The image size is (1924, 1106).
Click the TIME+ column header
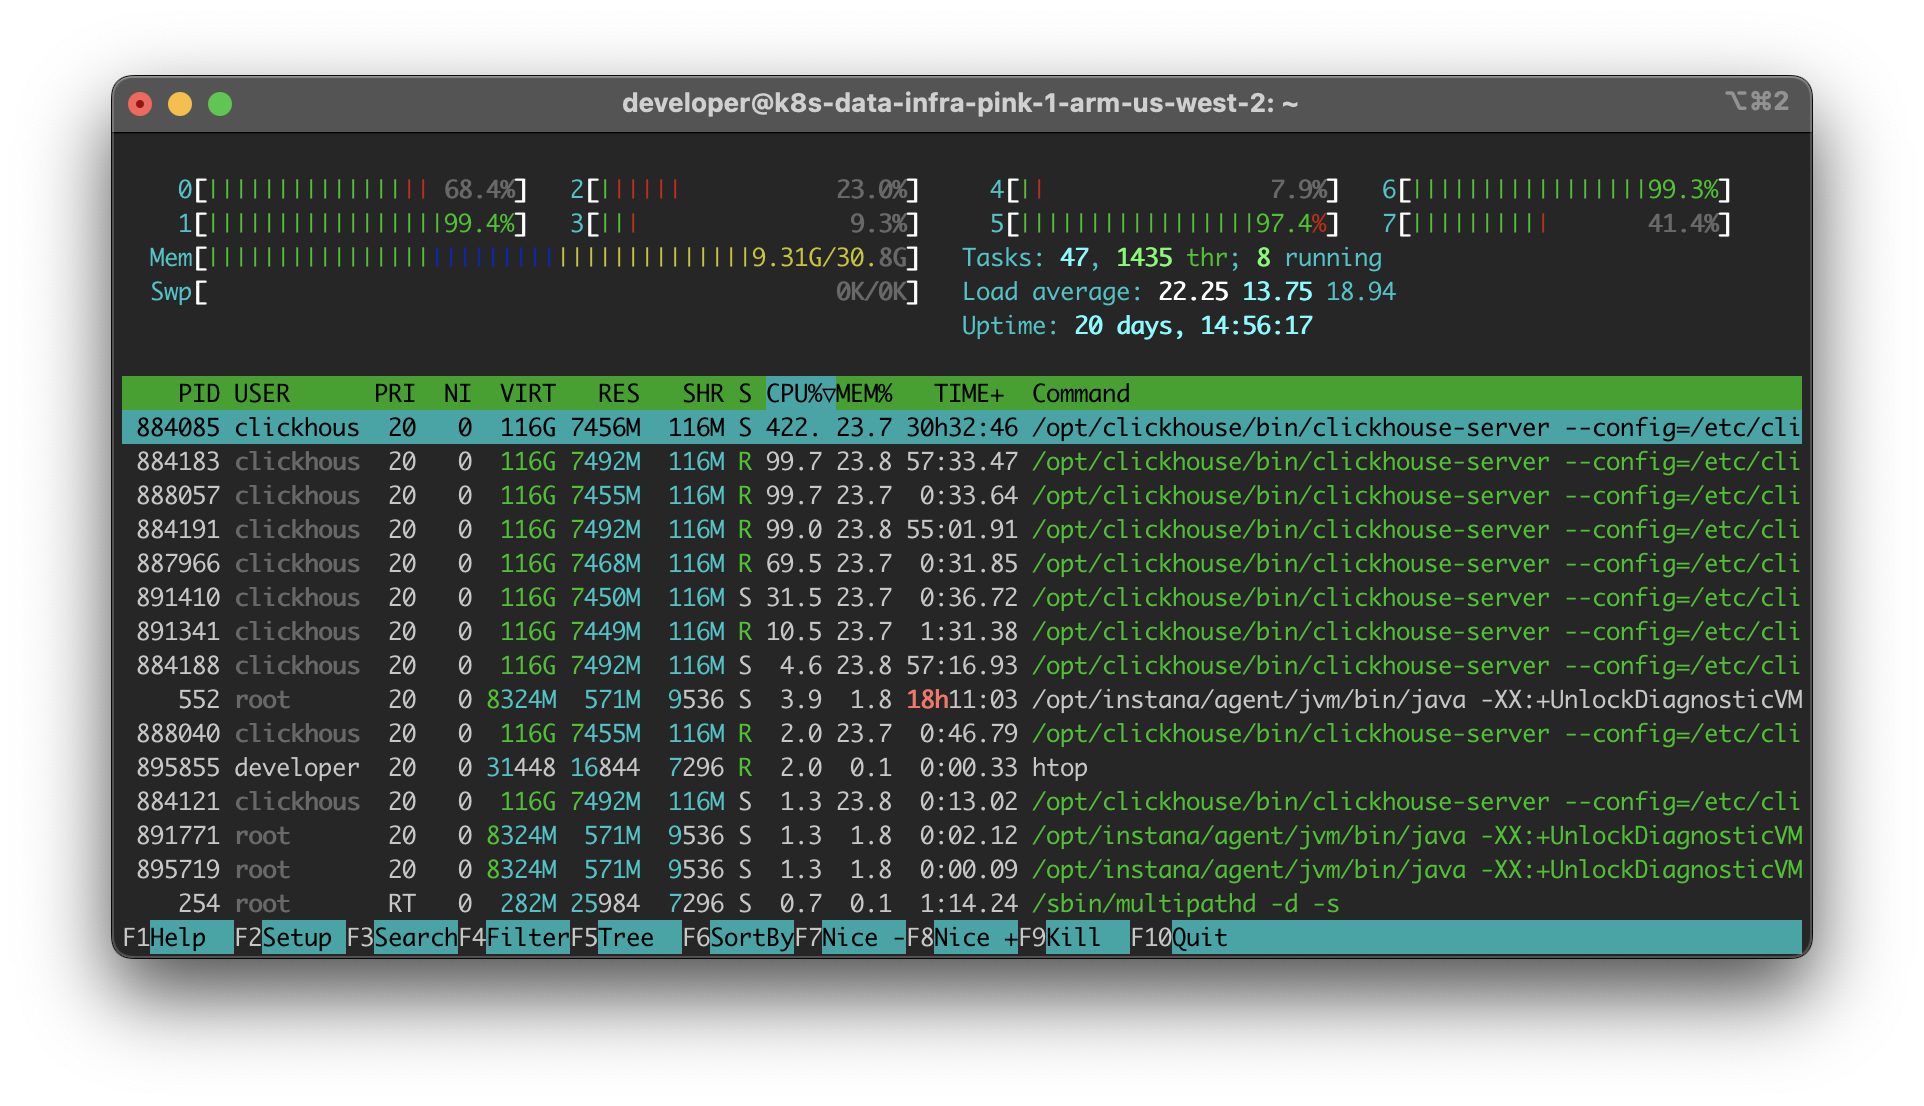pos(968,393)
